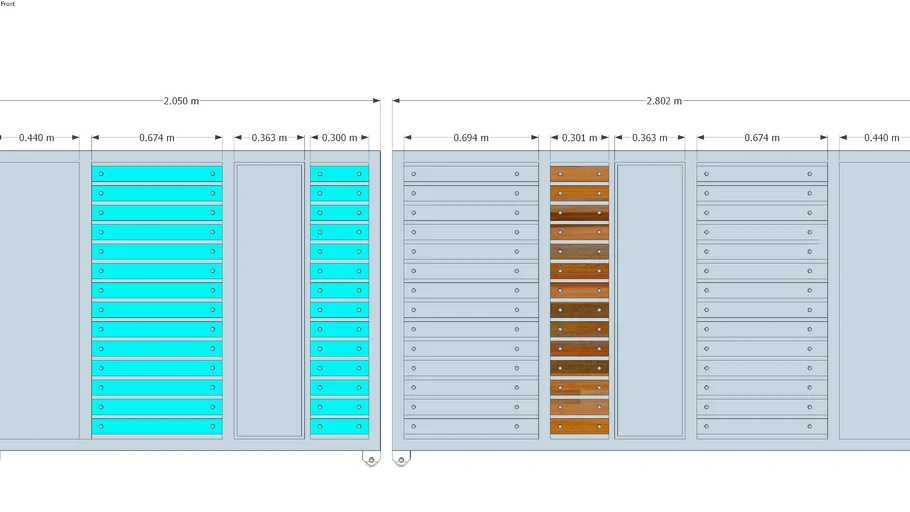910x512 pixels.
Task: Click the 0.674 m label above cyan drawers
Action: tap(157, 138)
